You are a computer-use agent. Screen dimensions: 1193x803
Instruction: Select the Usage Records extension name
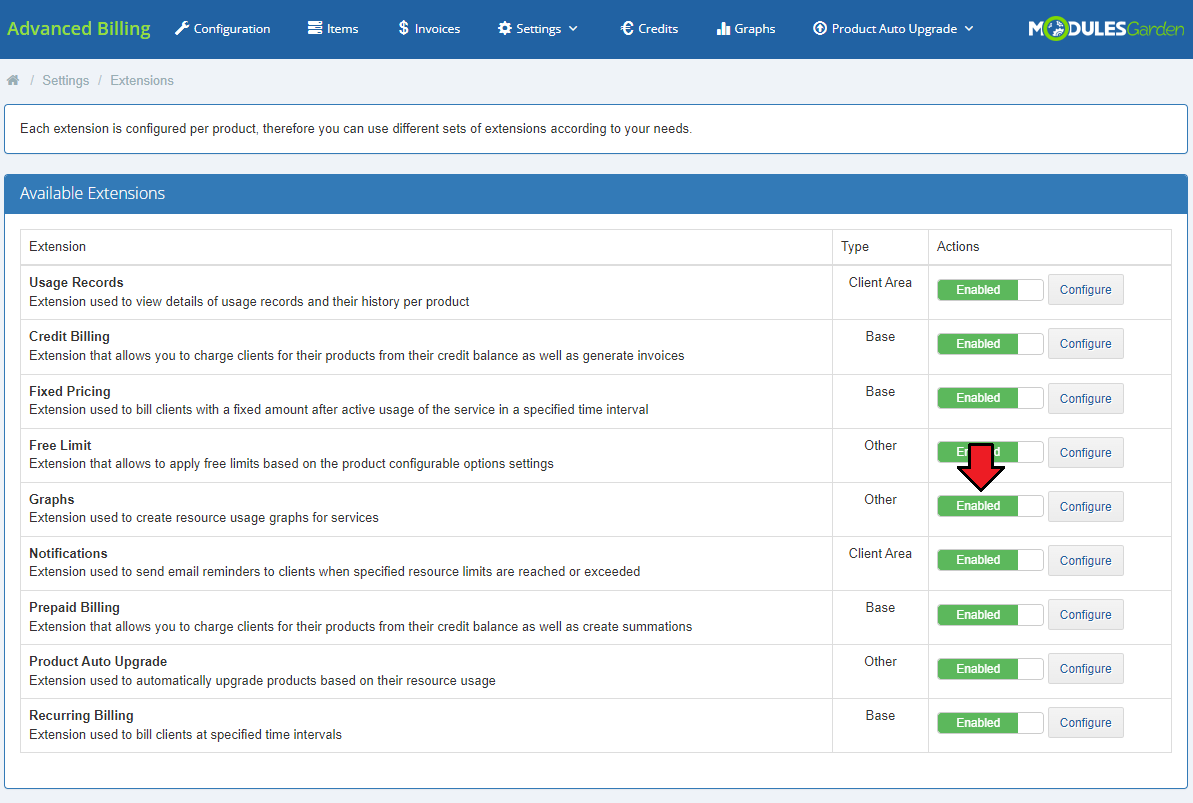76,282
